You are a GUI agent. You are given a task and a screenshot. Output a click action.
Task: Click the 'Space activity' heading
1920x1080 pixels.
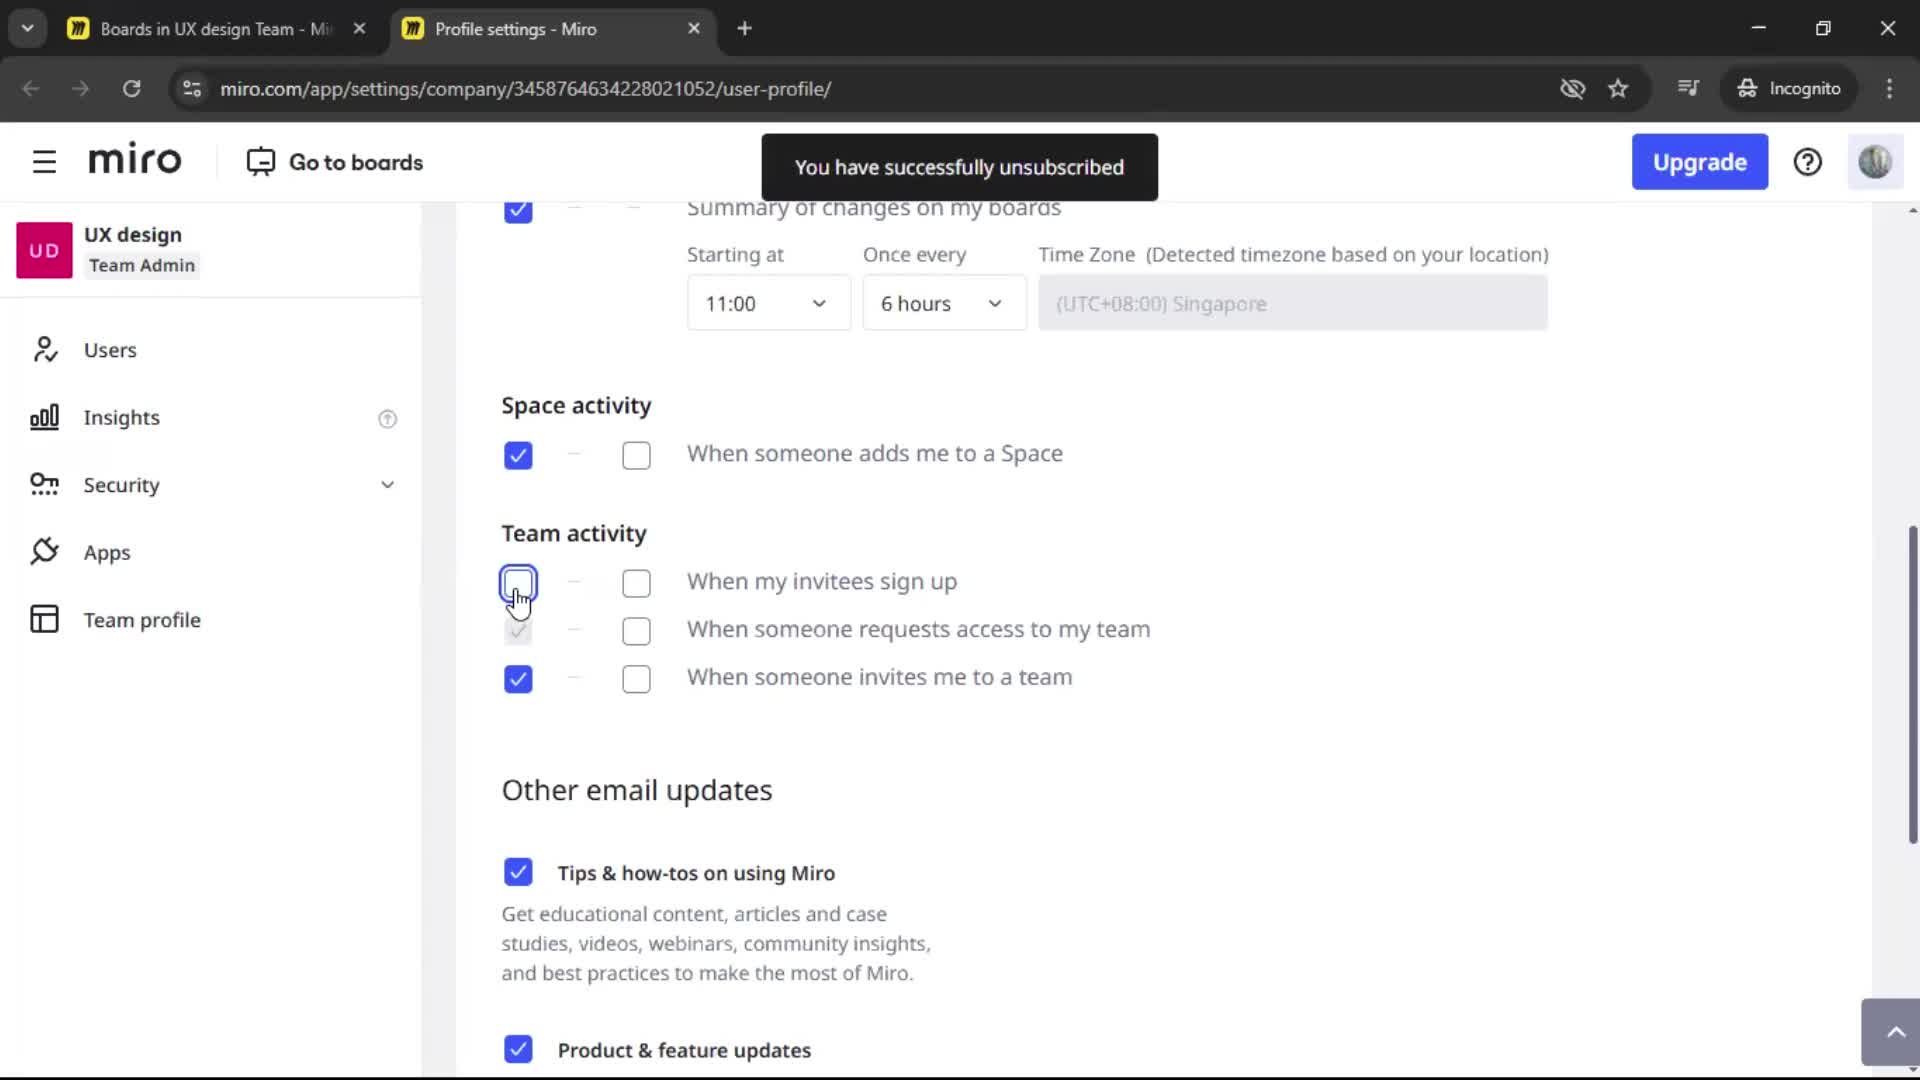click(x=576, y=406)
